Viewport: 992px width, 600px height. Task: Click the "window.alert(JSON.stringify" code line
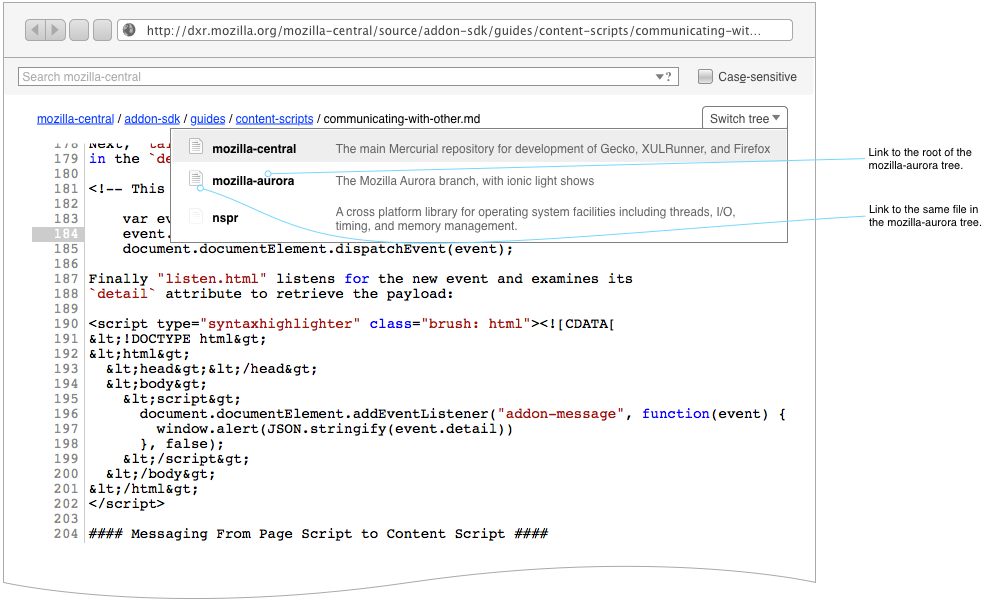coord(335,428)
